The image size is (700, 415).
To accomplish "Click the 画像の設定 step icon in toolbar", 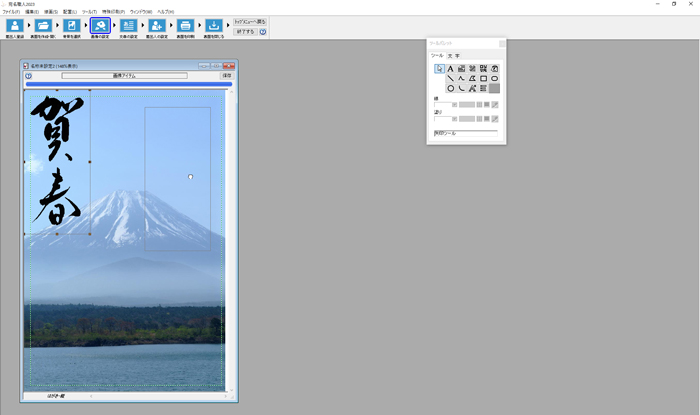I will coord(100,27).
